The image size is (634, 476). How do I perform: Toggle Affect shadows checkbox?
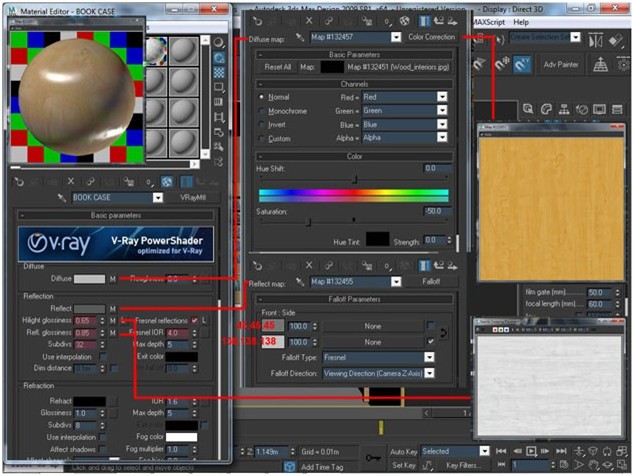tap(103, 449)
